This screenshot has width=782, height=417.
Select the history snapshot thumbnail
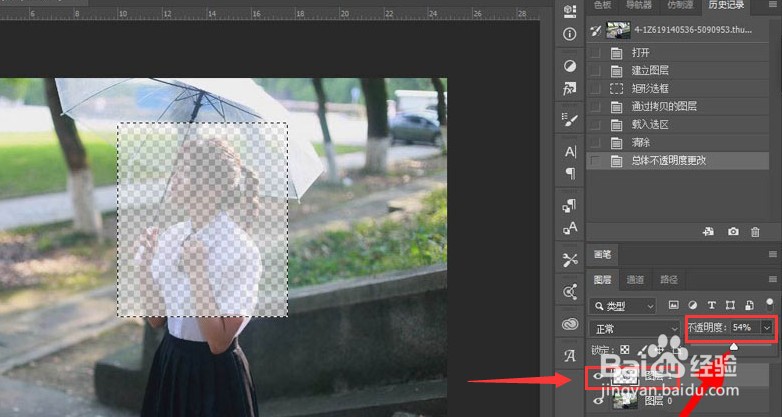[x=617, y=30]
